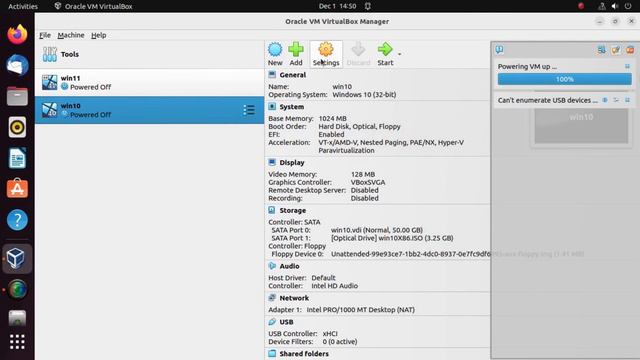Click the Shared folders section header

coord(304,354)
